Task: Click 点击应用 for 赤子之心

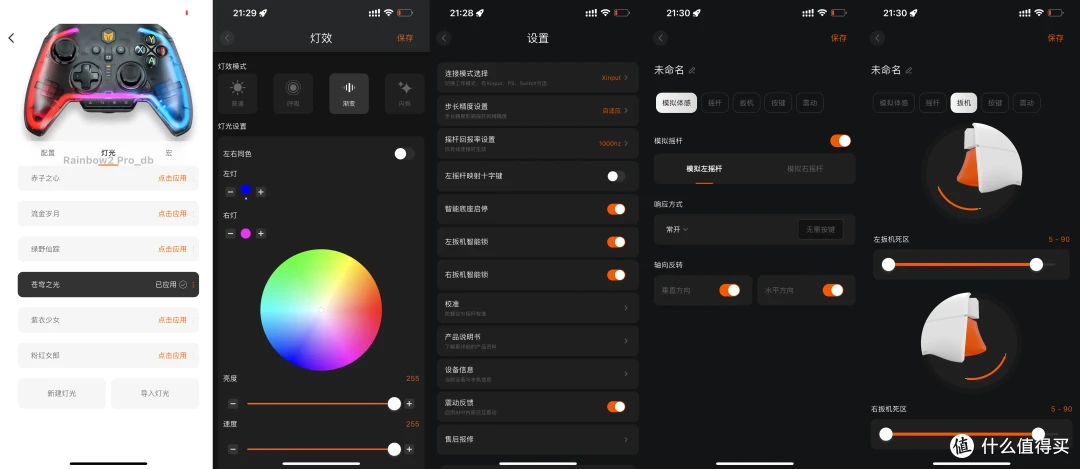Action: tap(172, 178)
